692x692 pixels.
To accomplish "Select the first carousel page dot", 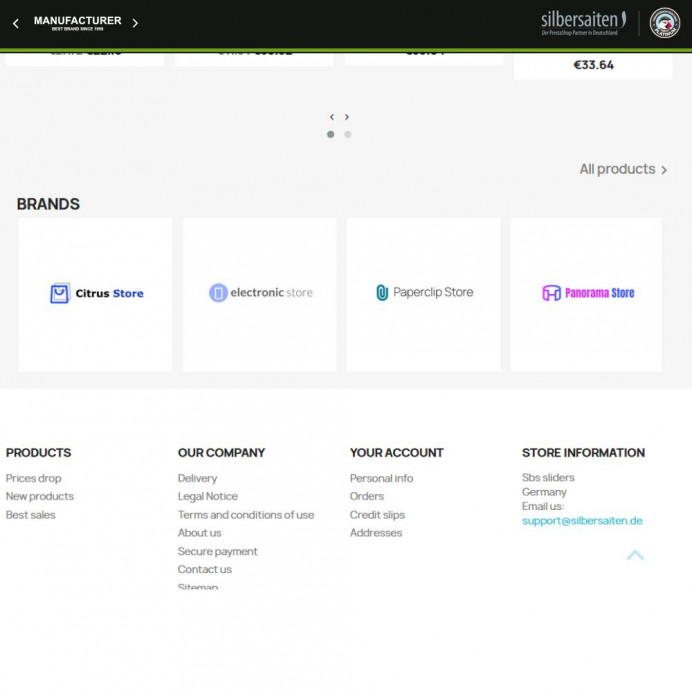I will (x=331, y=134).
